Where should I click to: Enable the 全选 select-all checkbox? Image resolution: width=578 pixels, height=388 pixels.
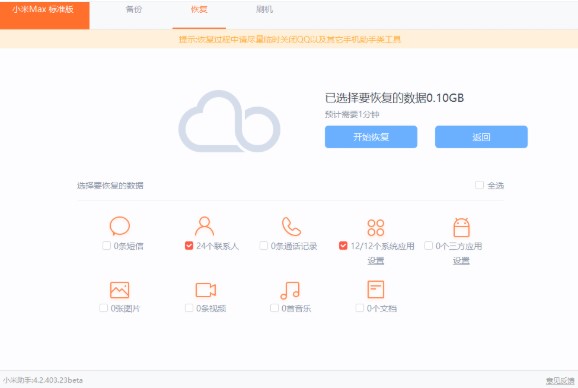(479, 185)
